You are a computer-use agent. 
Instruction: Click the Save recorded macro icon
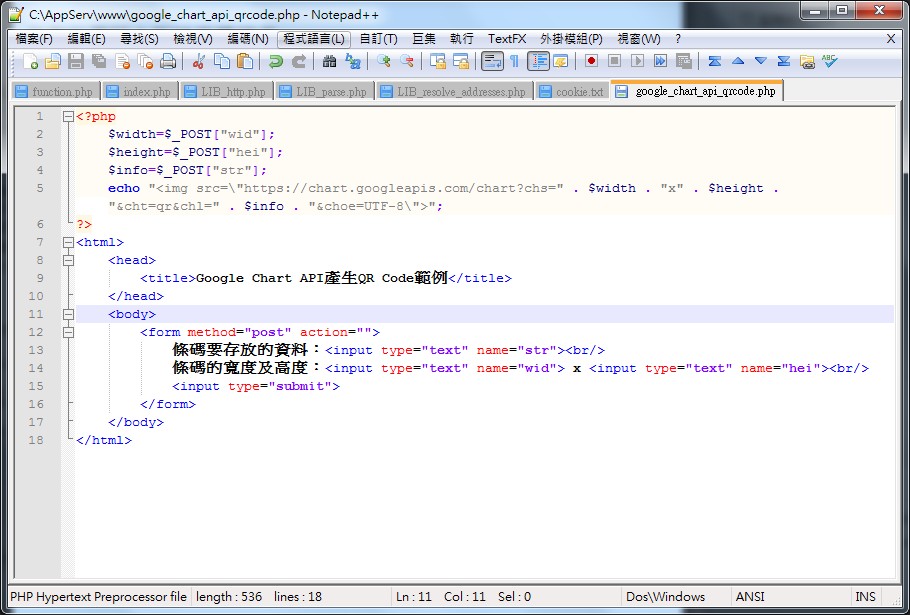tap(684, 61)
